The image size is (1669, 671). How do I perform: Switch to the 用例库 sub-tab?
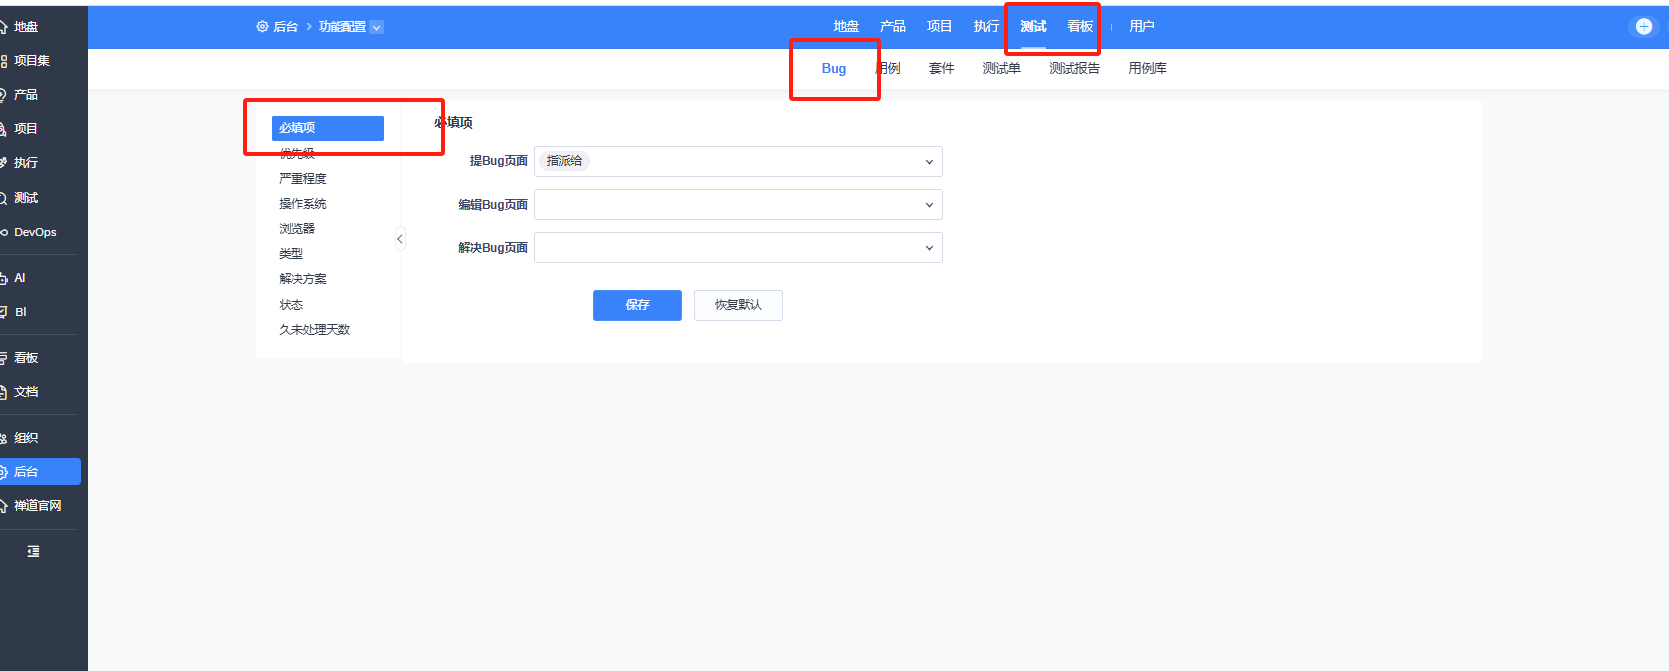[1147, 69]
